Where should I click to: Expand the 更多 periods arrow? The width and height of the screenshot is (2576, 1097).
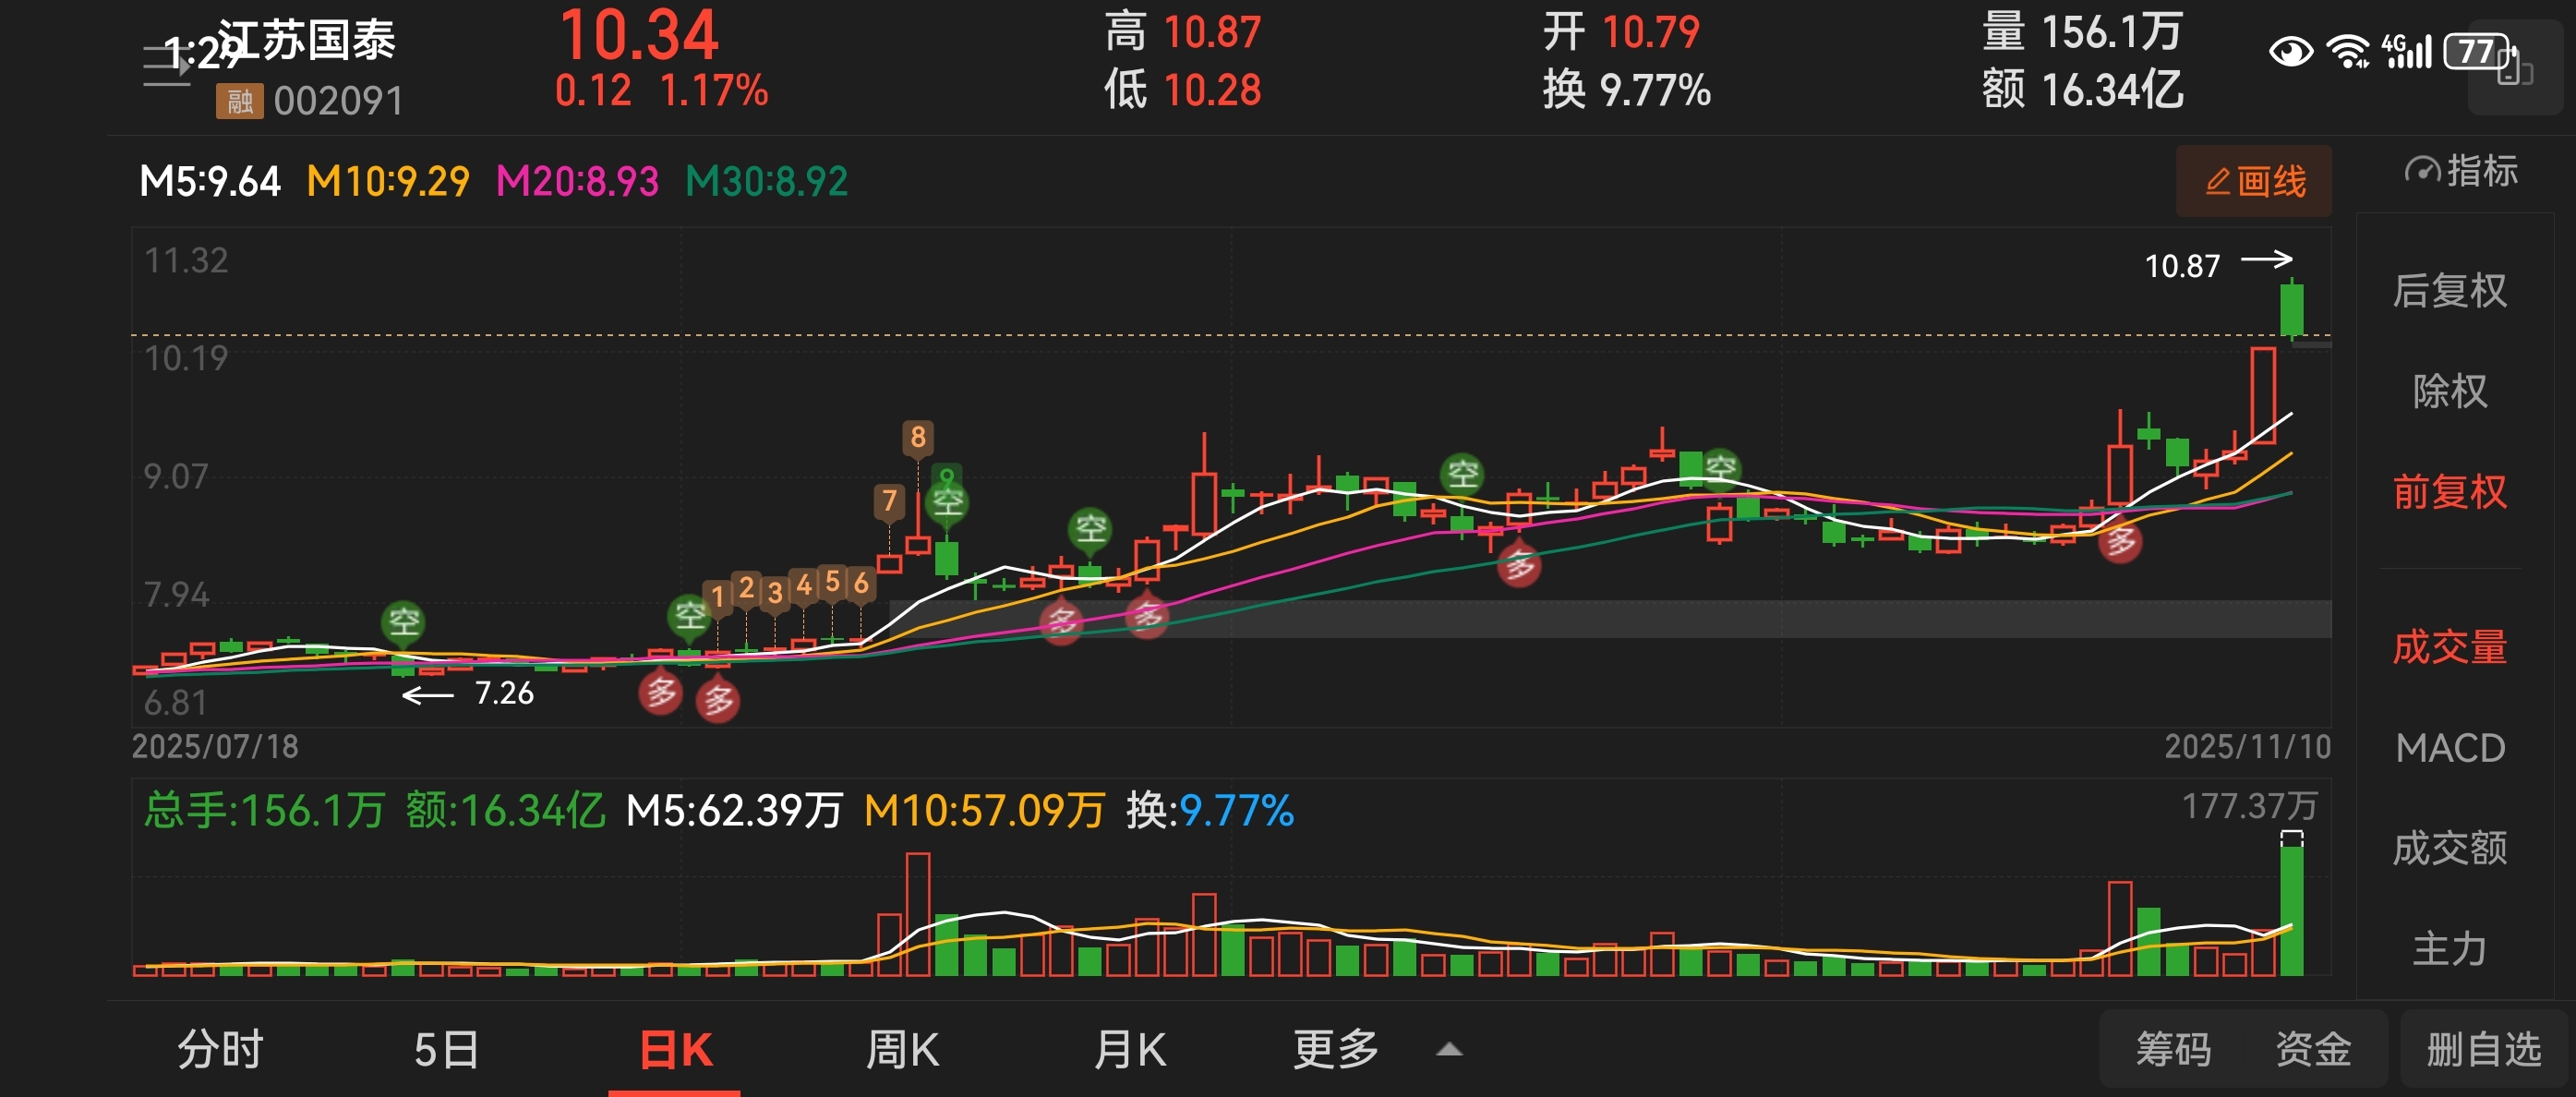[1448, 1050]
